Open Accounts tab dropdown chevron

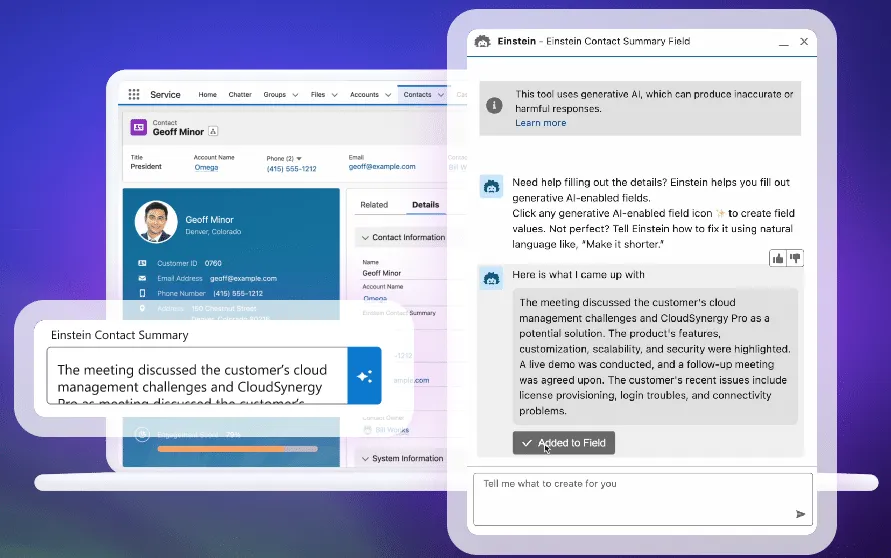[388, 95]
